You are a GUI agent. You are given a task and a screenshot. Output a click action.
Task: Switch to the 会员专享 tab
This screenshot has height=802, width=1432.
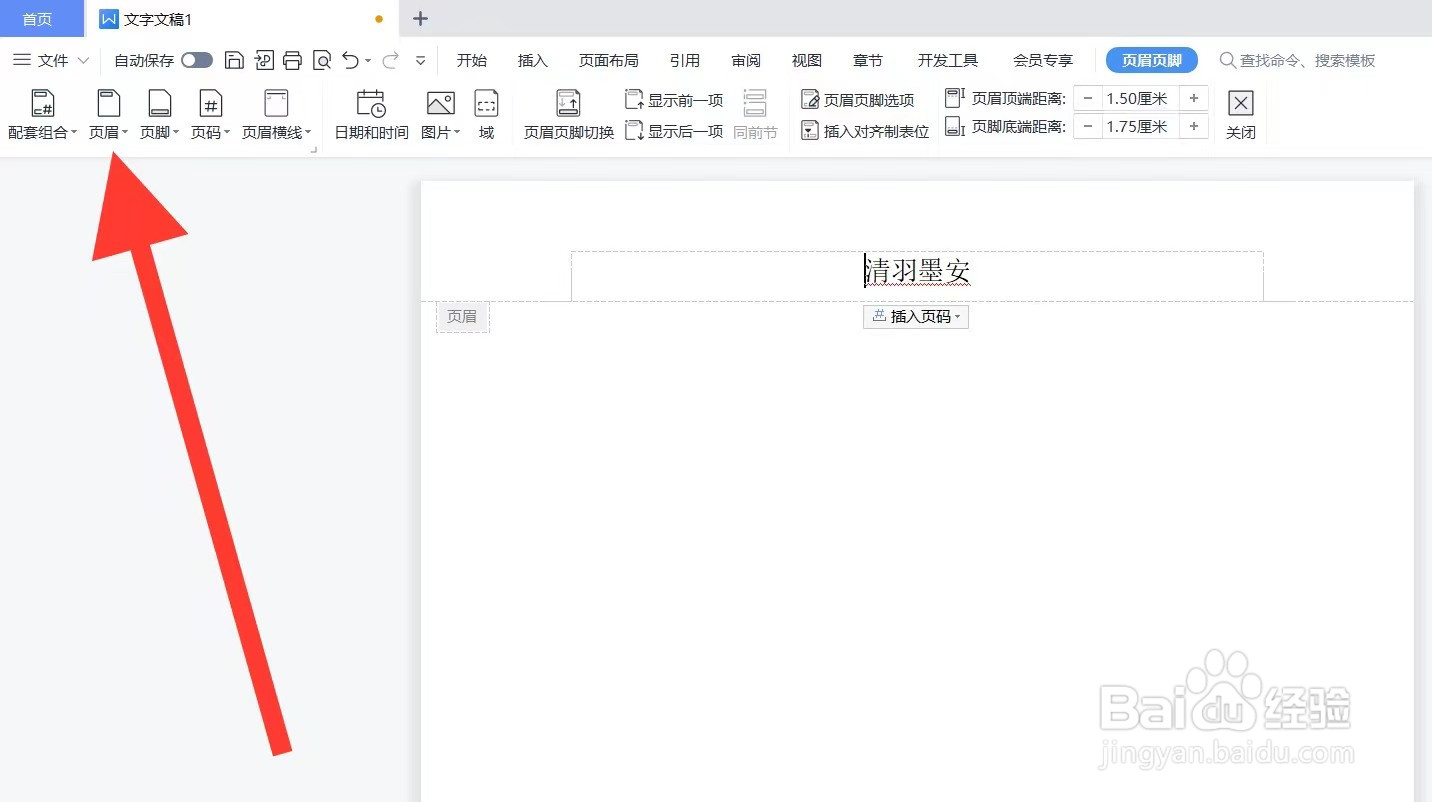coord(1043,60)
